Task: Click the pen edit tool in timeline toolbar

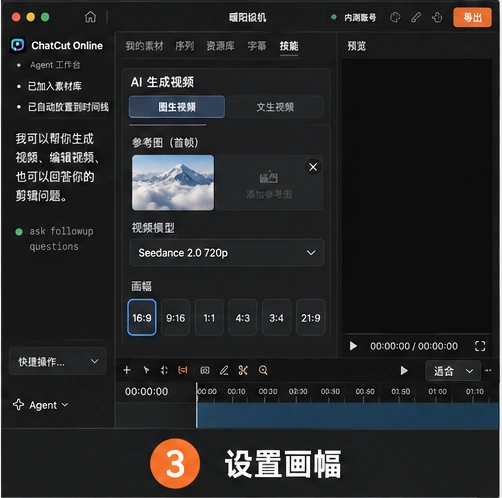Action: [x=224, y=370]
